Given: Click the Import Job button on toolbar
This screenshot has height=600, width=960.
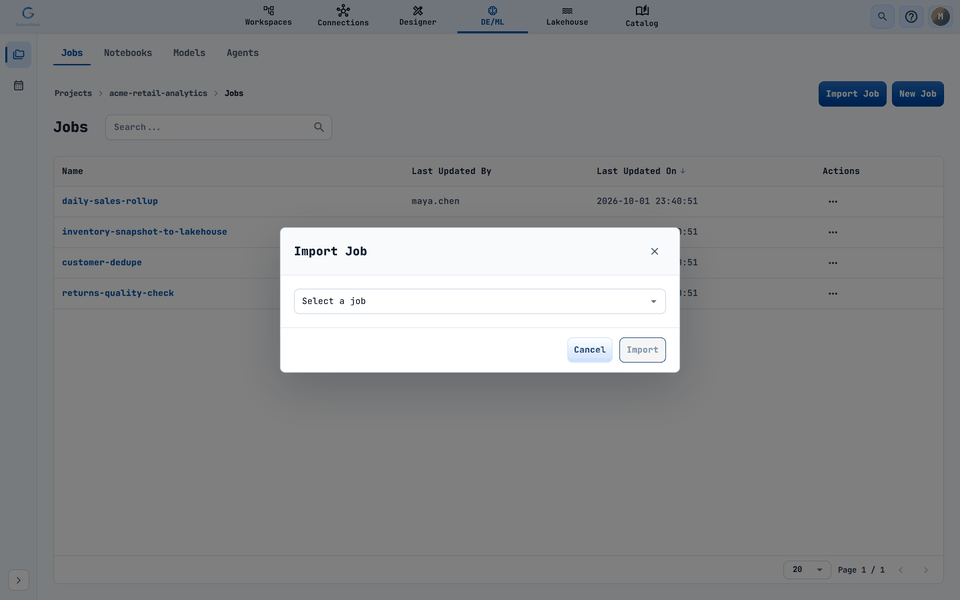Looking at the screenshot, I should pos(852,94).
